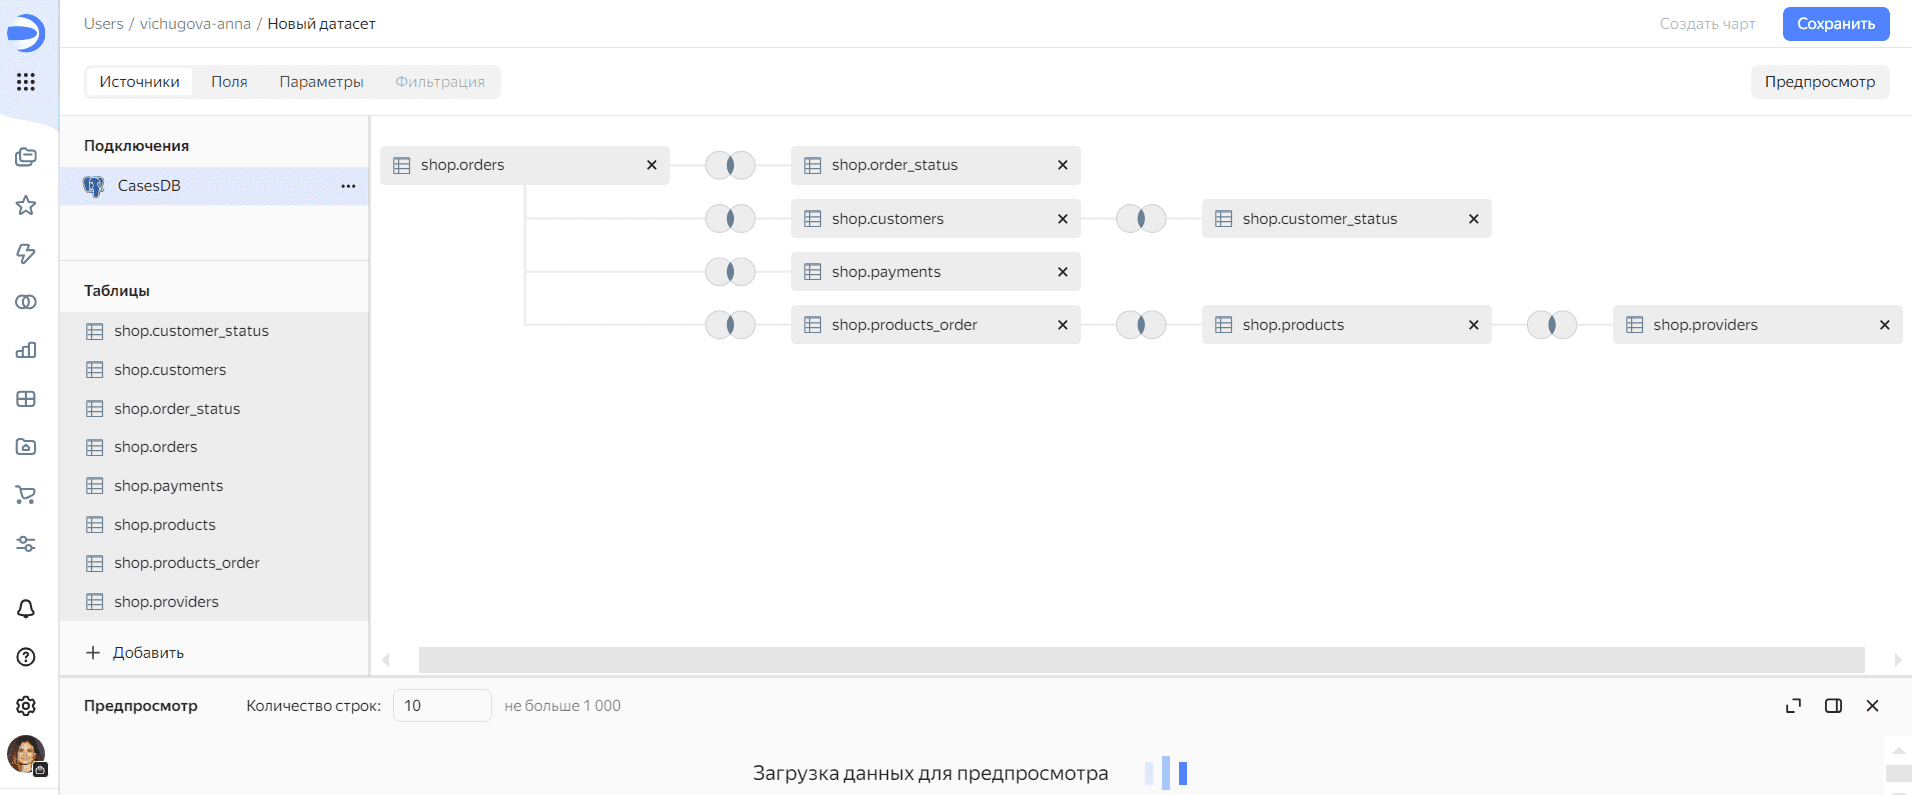Open help question mark icon
1920x795 pixels.
pyautogui.click(x=26, y=657)
